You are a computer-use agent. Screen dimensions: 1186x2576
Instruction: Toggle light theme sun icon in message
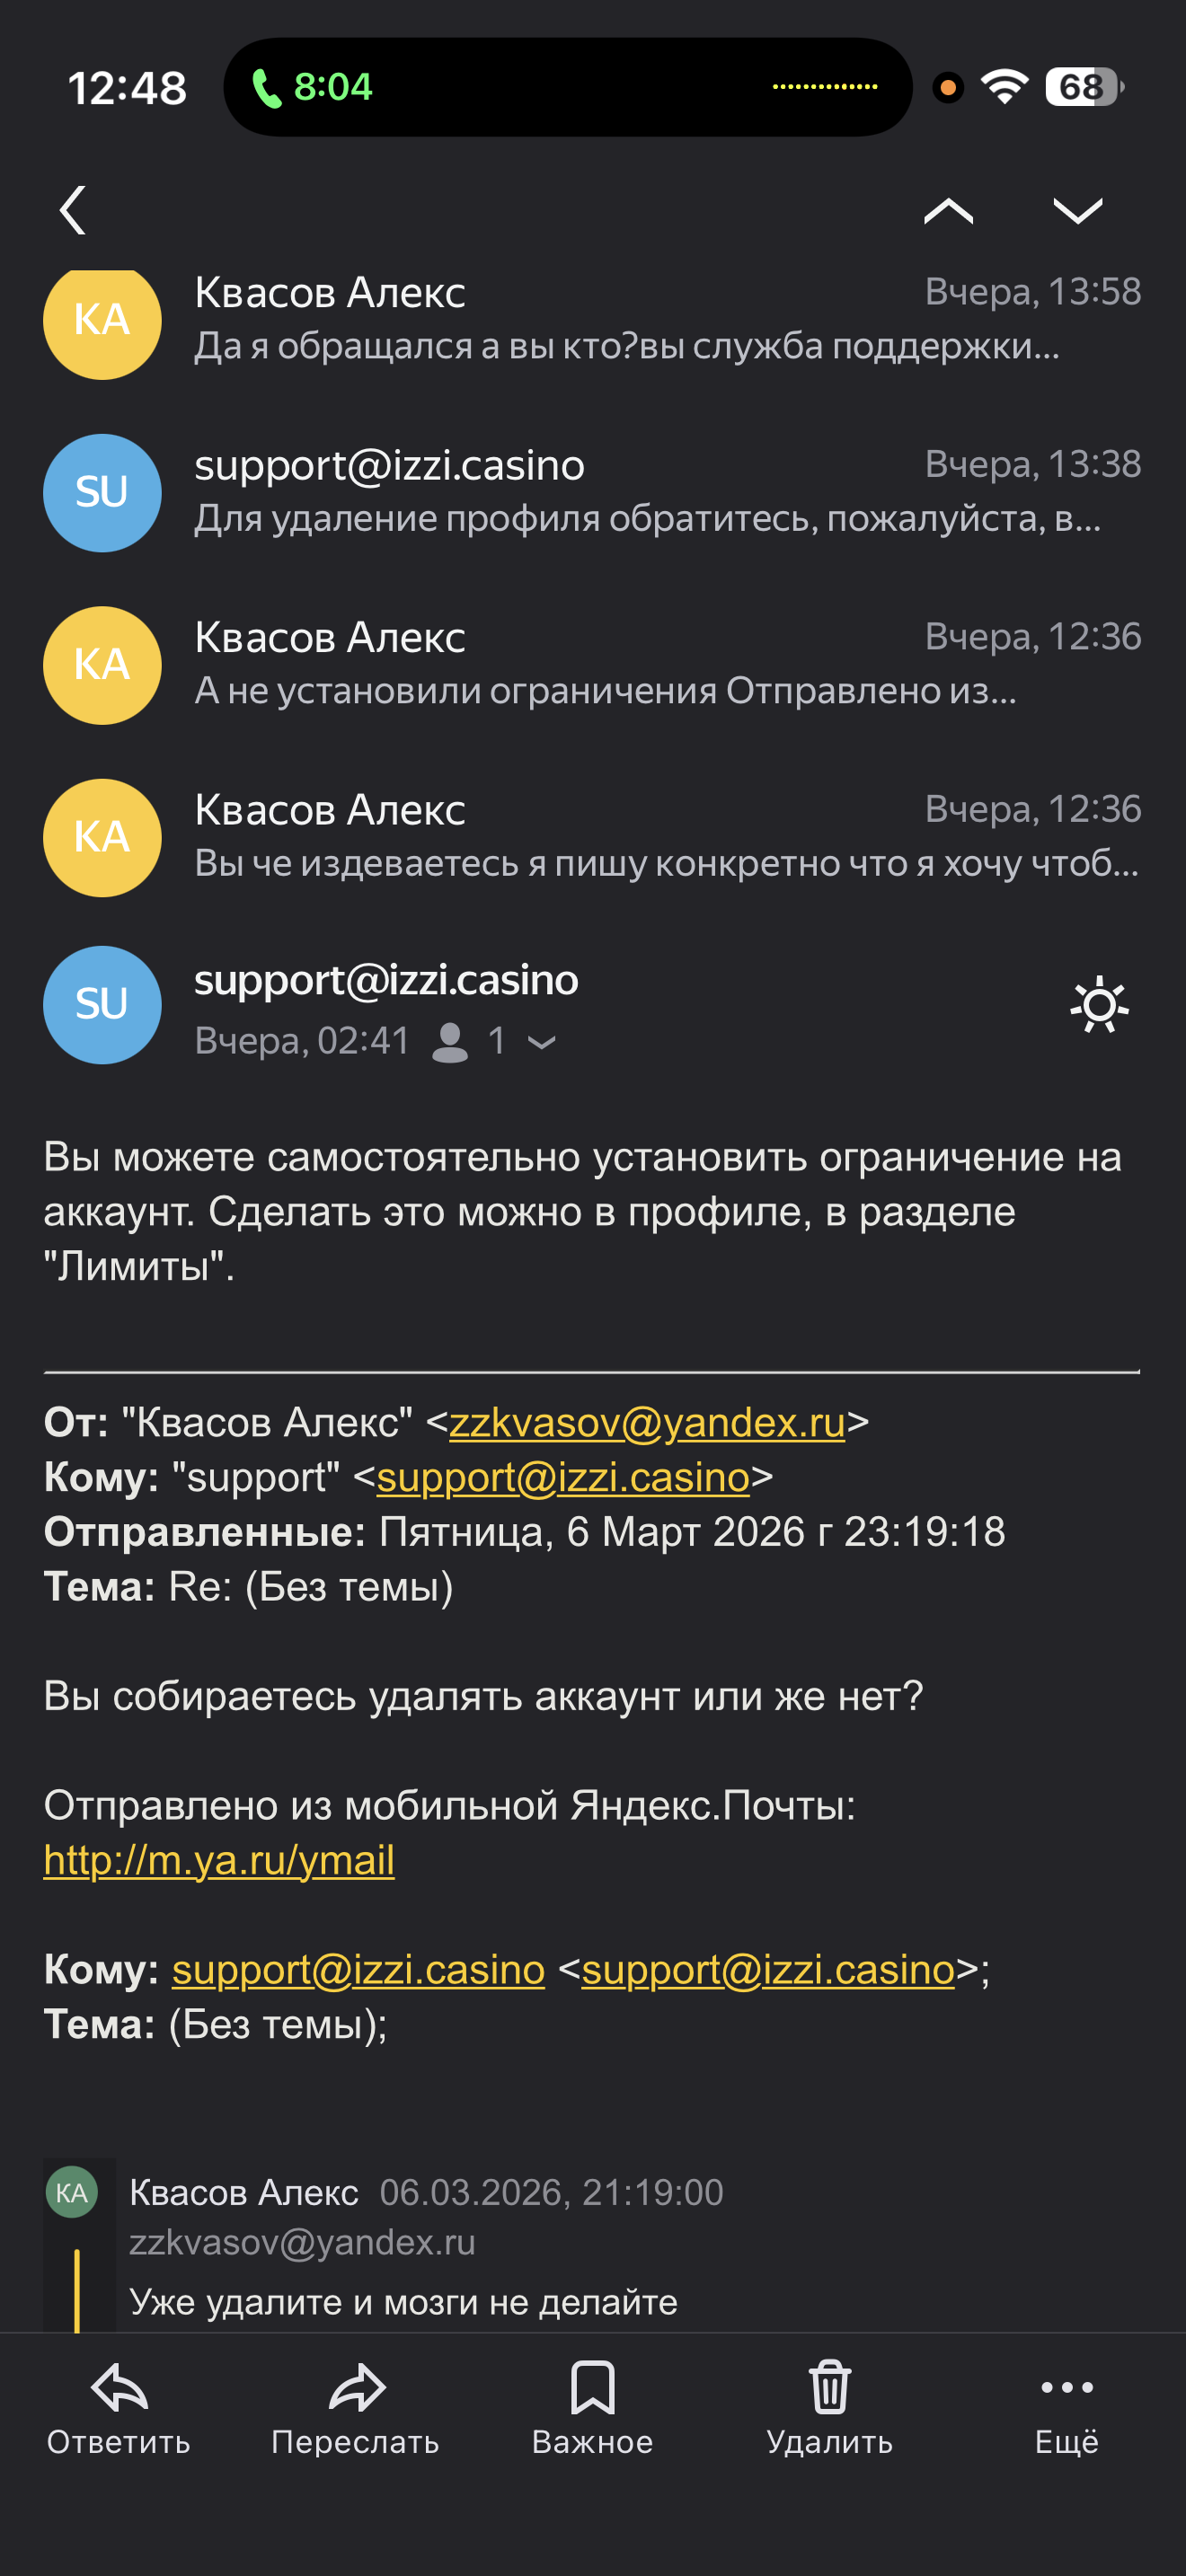click(1099, 1005)
